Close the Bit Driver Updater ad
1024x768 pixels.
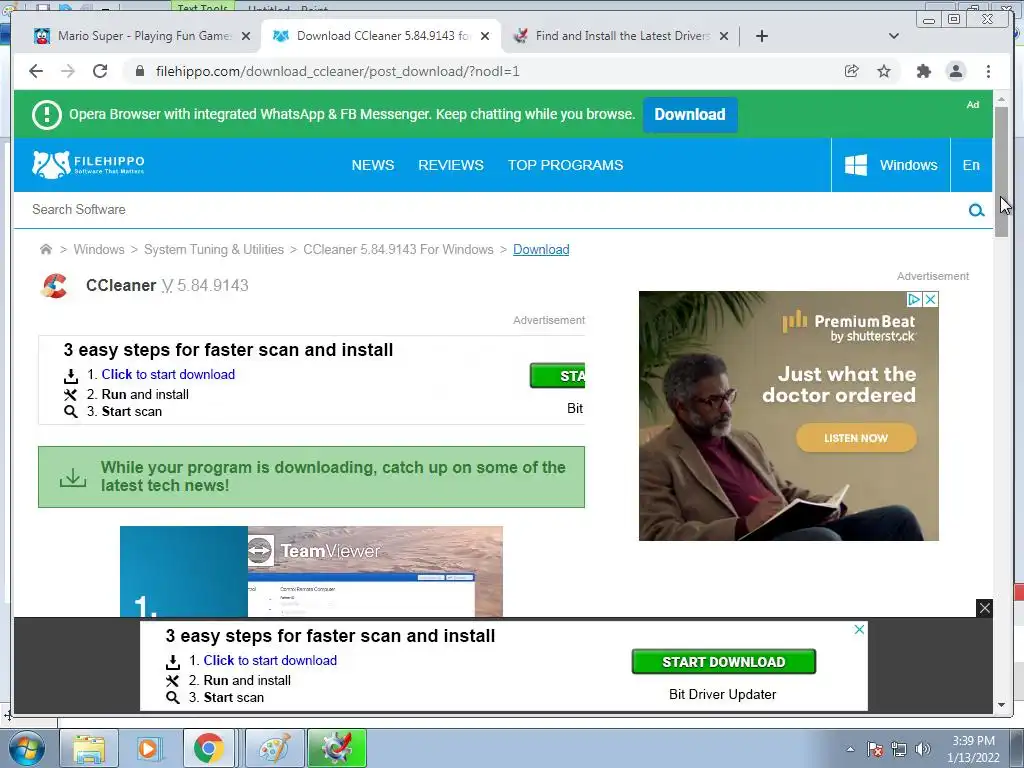pyautogui.click(x=859, y=629)
